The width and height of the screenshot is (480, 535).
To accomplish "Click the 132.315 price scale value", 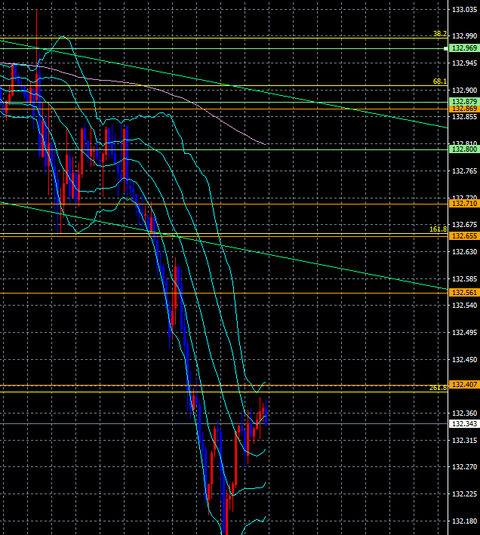I will click(x=465, y=440).
